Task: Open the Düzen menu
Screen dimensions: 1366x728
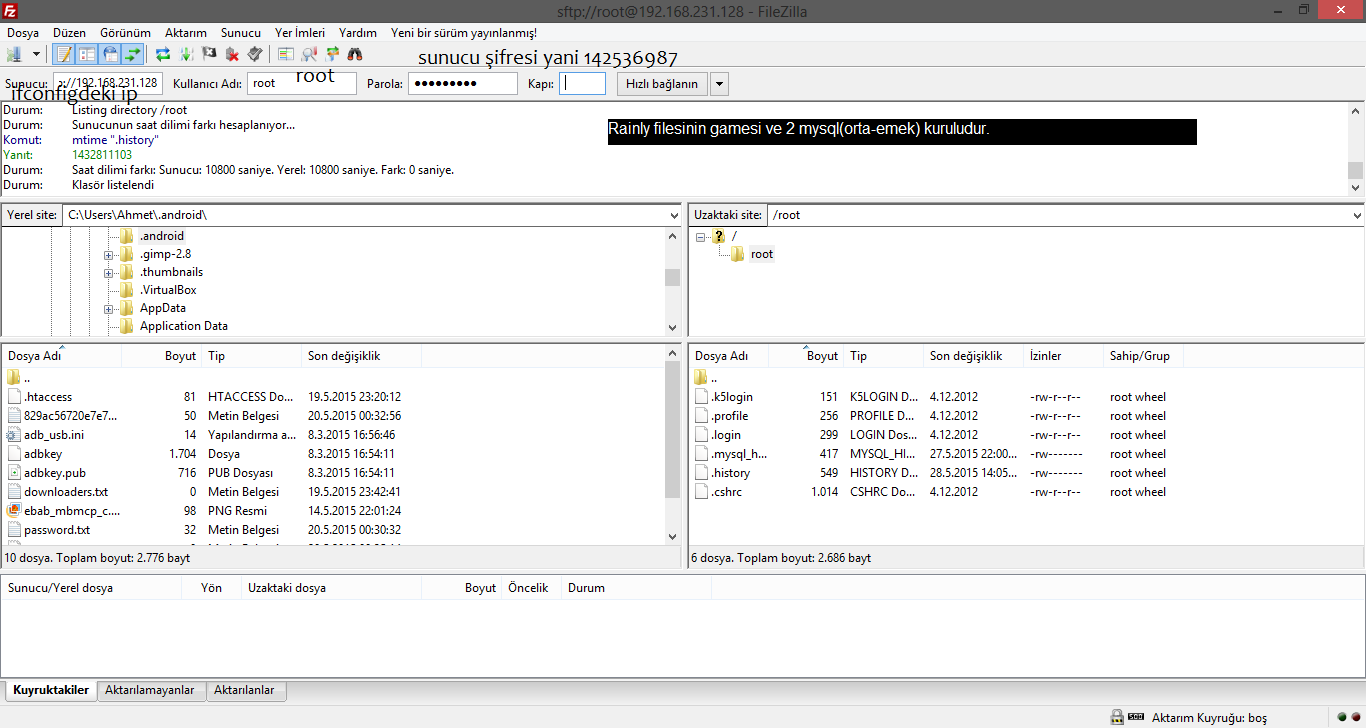Action: 69,33
